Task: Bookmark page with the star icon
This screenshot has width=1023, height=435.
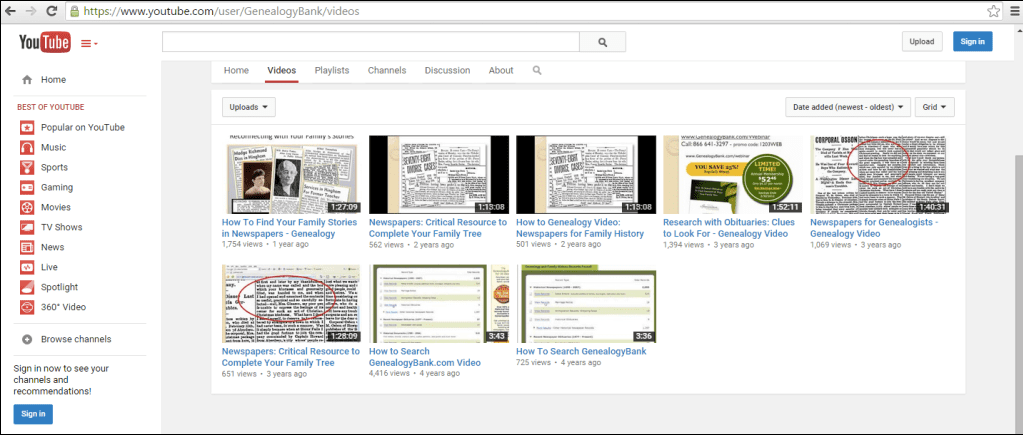Action: coord(993,11)
